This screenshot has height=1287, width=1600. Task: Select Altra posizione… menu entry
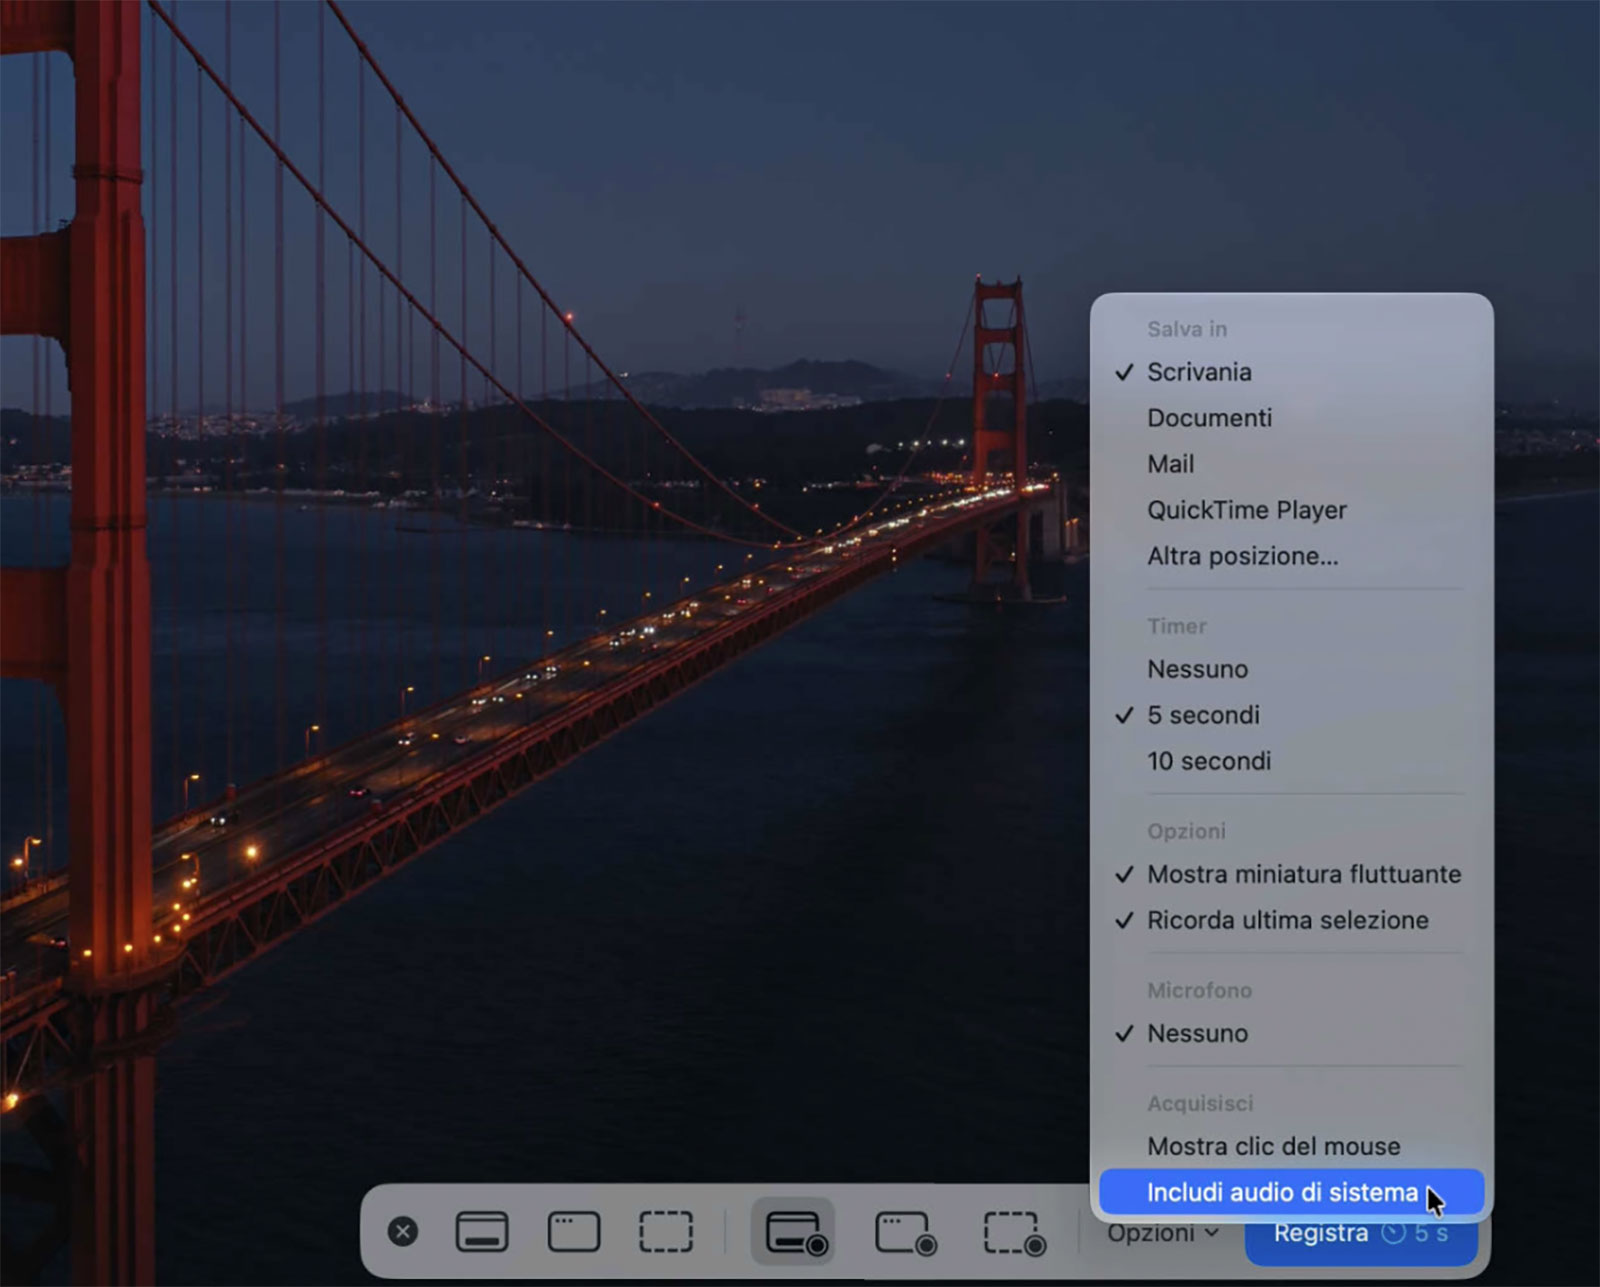tap(1291, 556)
